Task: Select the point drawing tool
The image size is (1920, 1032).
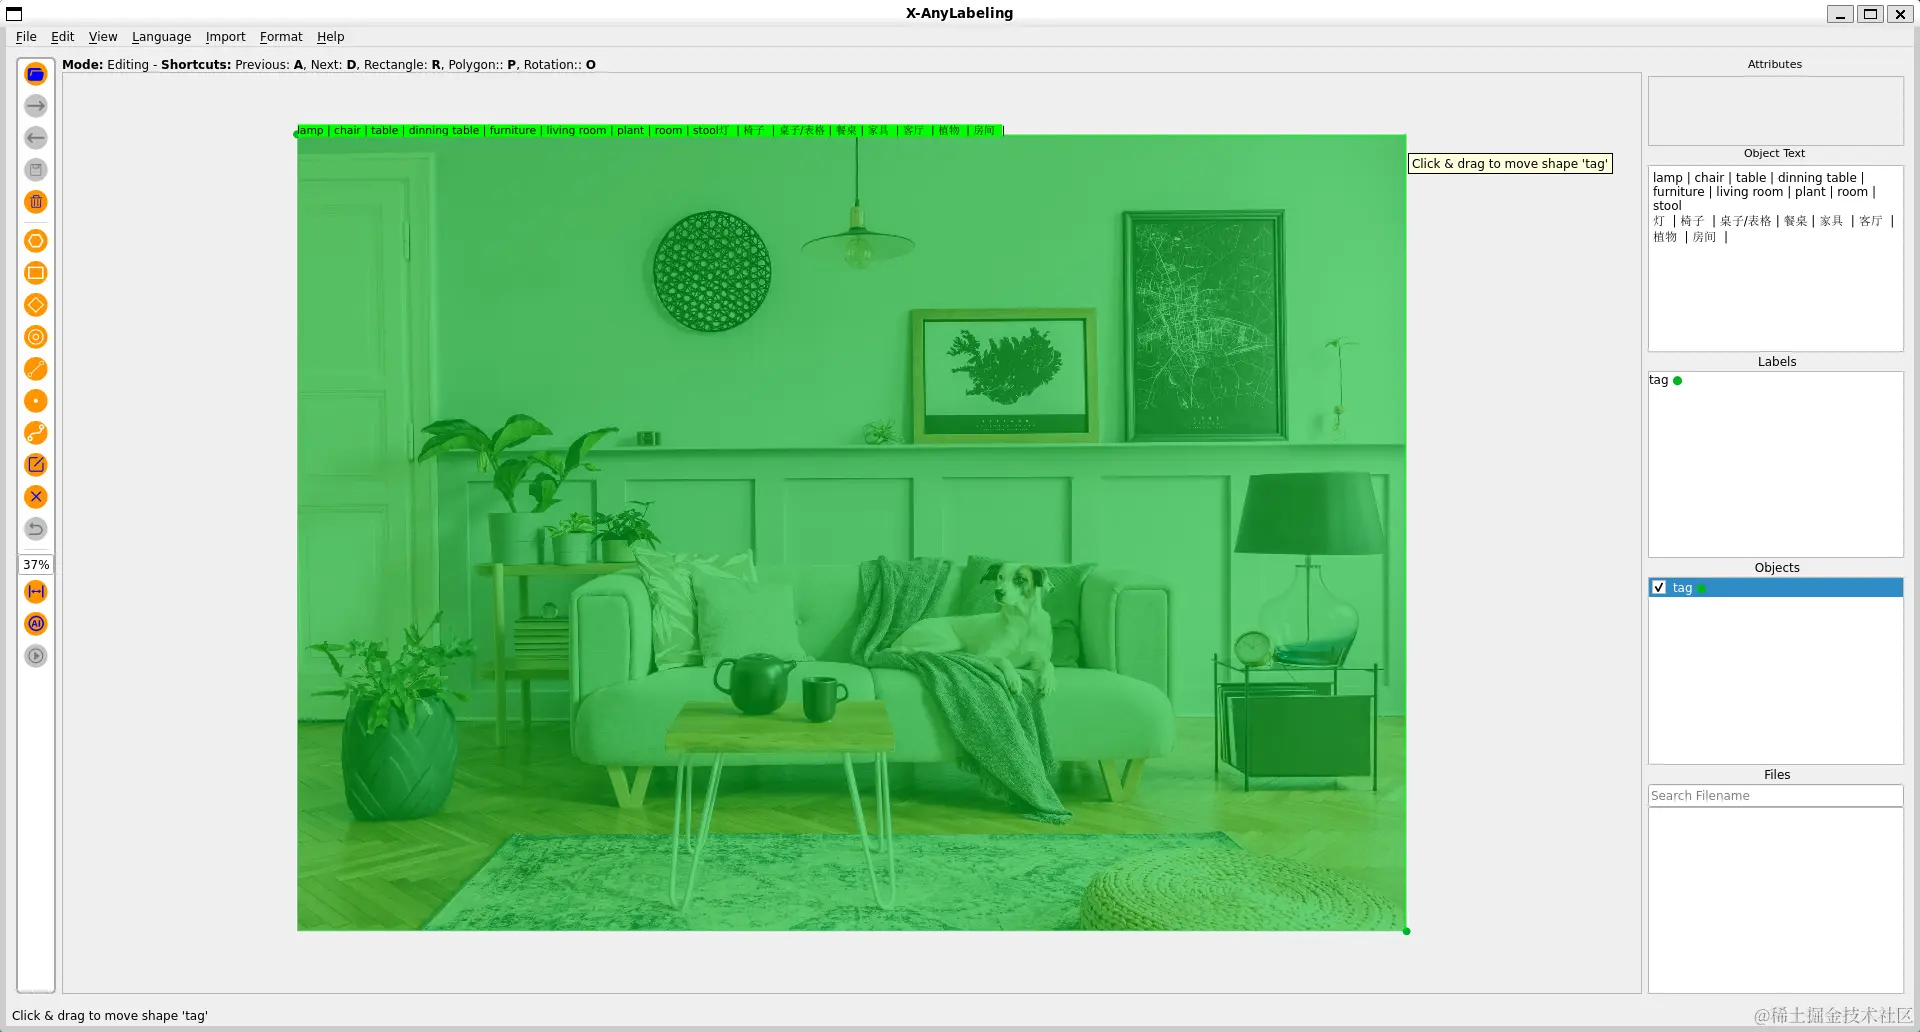Action: [x=36, y=401]
